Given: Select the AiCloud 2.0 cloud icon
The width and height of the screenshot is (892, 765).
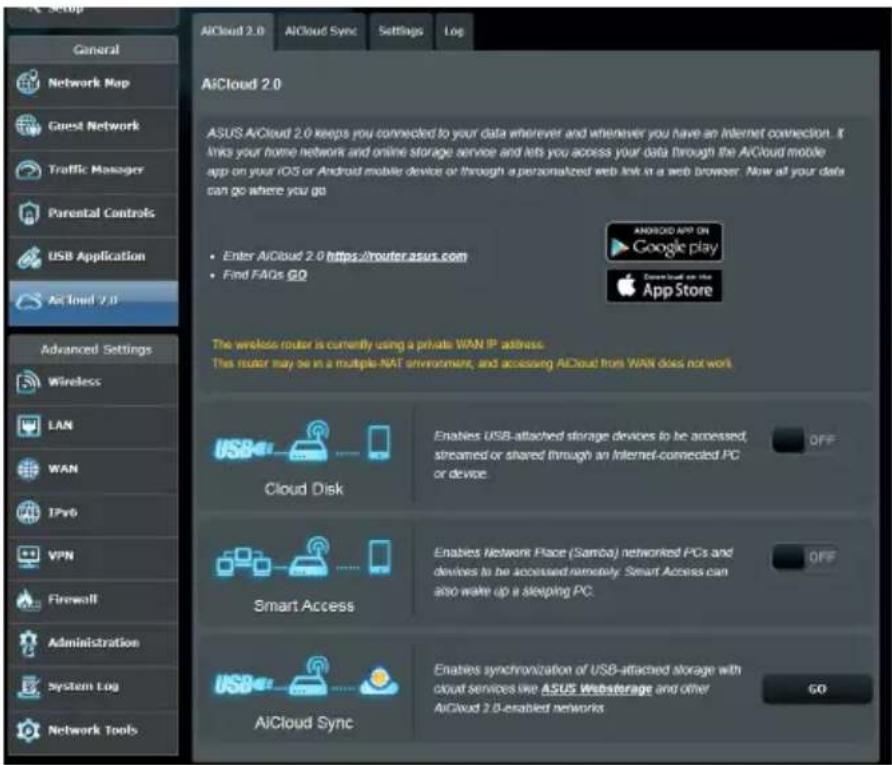Looking at the screenshot, I should (28, 300).
